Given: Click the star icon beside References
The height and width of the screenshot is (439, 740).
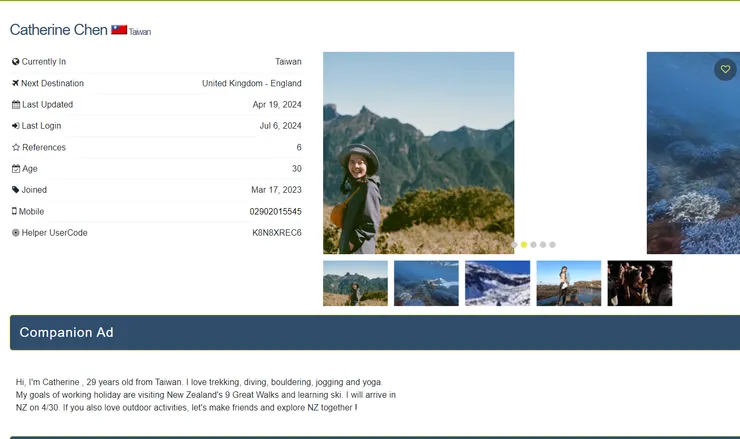Looking at the screenshot, I should coord(16,147).
